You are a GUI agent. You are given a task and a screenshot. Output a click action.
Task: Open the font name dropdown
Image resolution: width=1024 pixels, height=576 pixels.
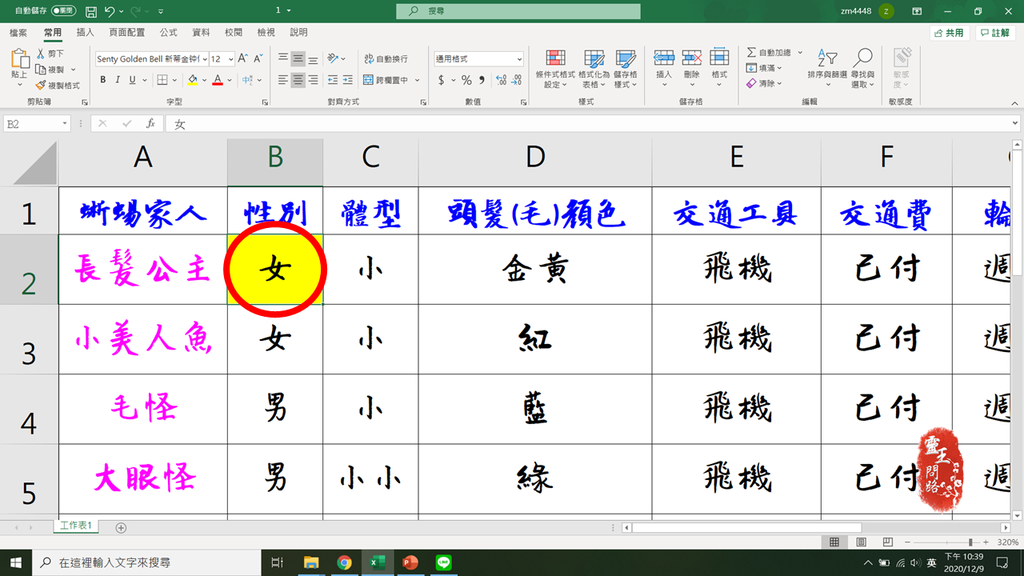tap(204, 59)
